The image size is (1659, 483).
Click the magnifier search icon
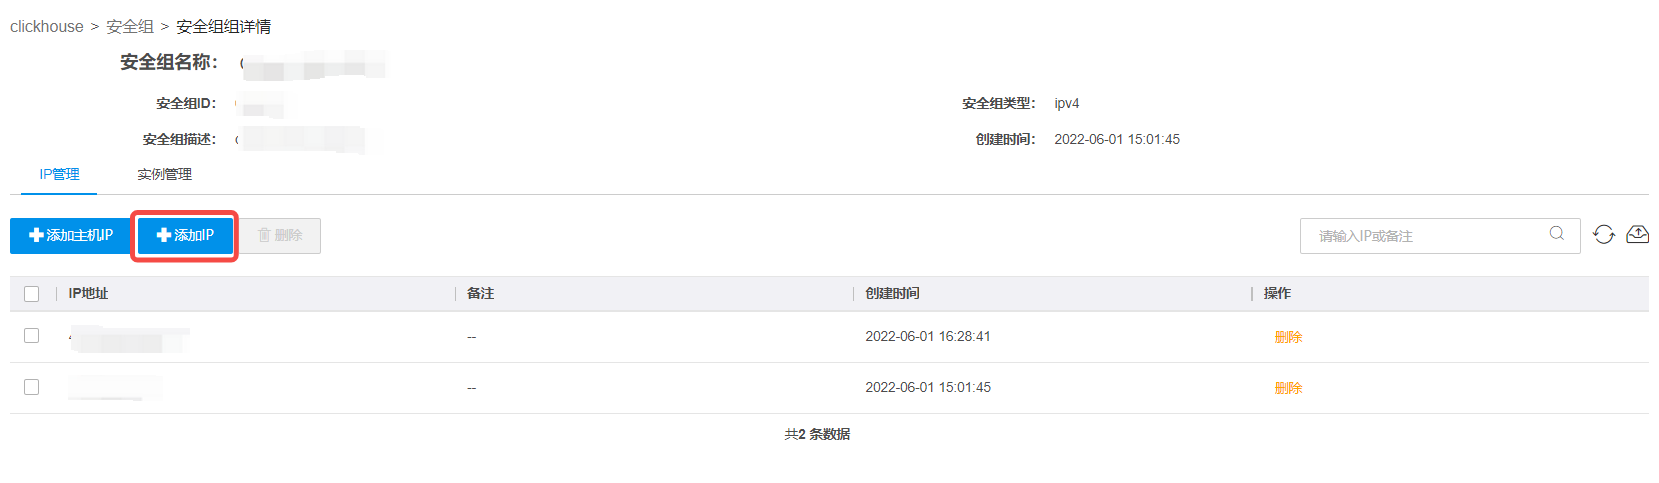coord(1557,234)
